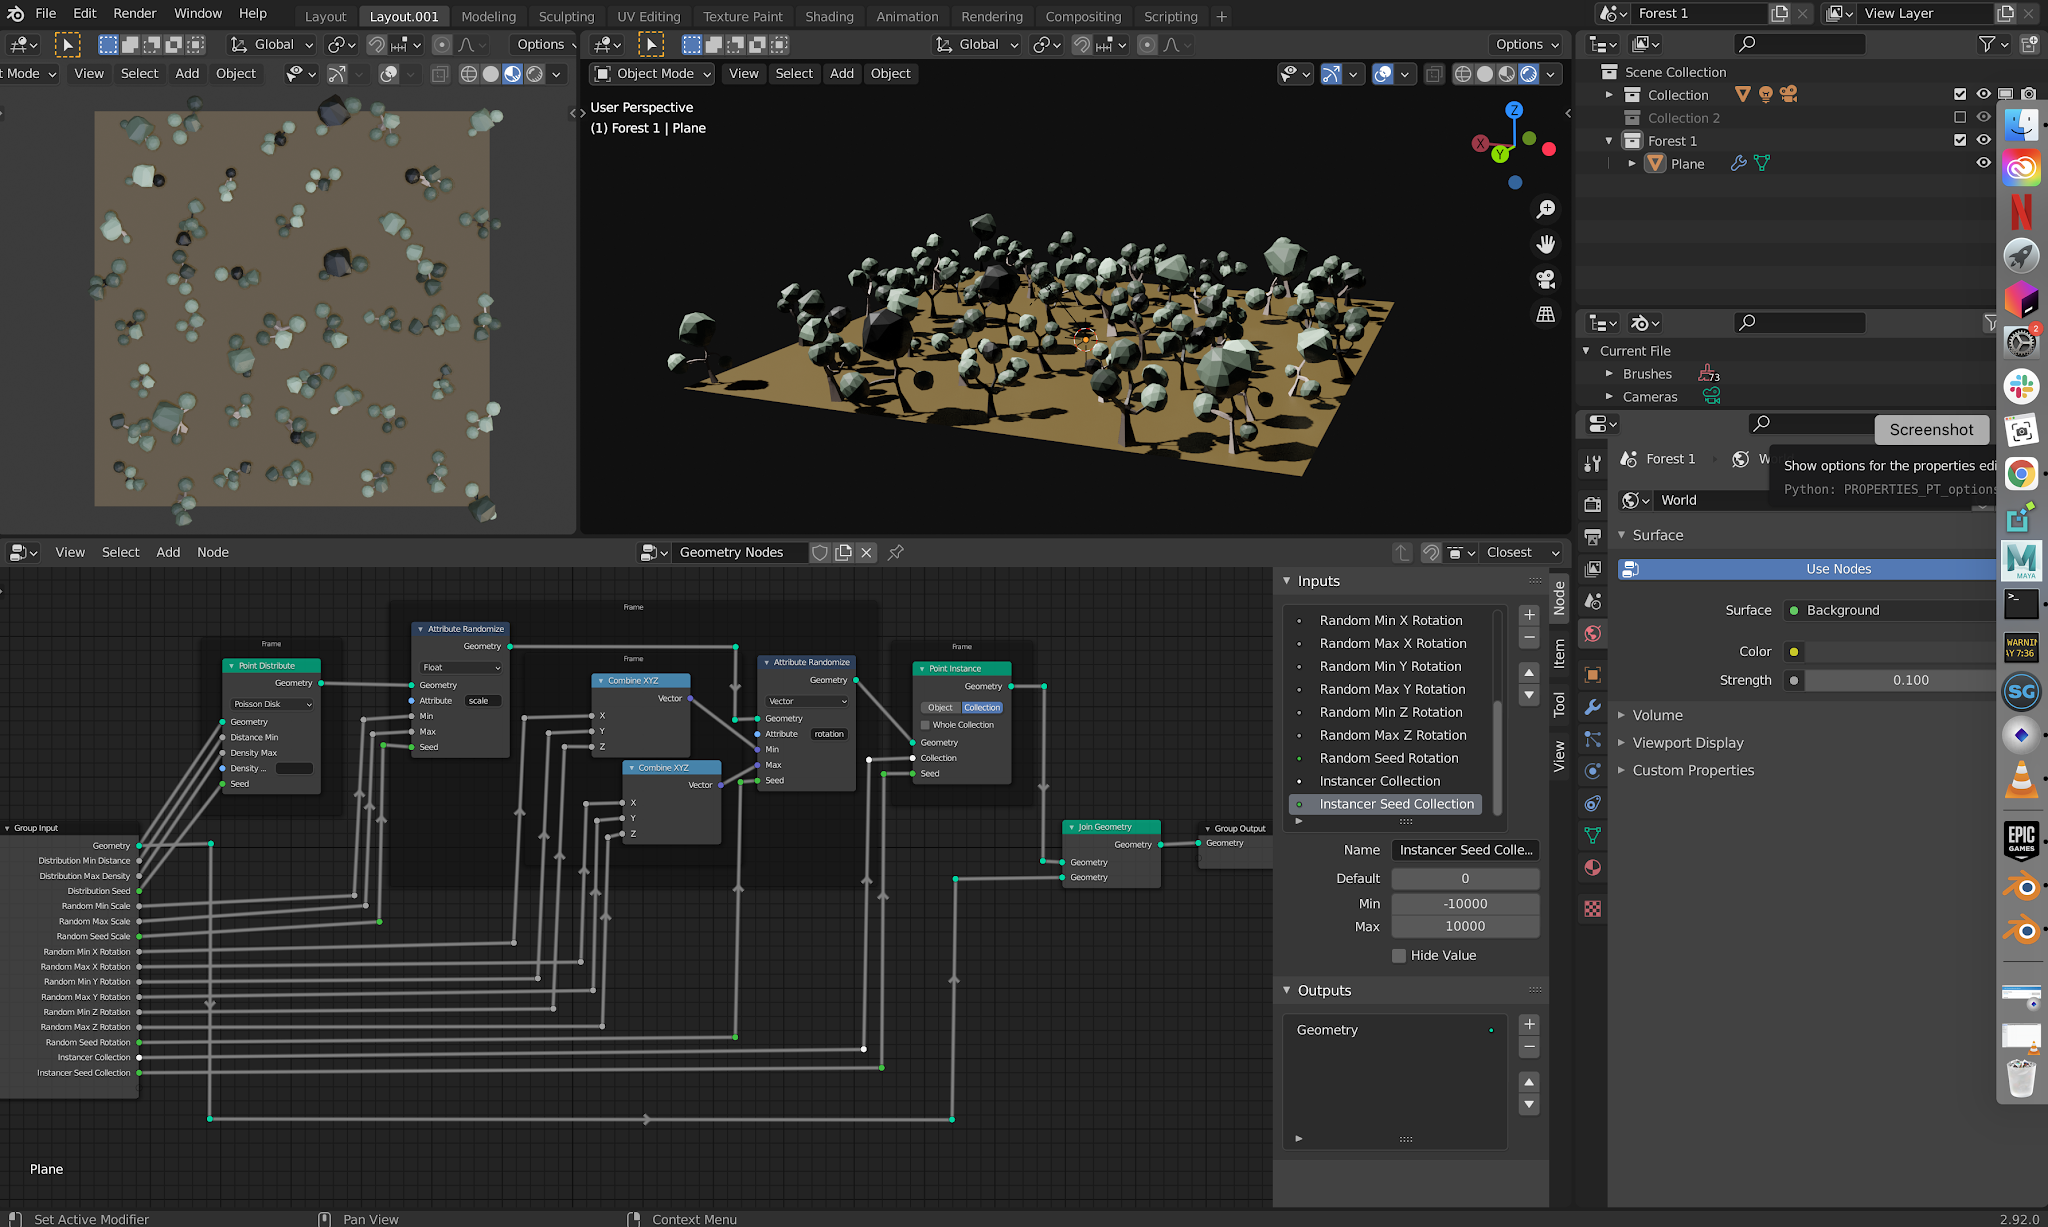This screenshot has height=1227, width=2048.
Task: Open the Render menu
Action: tap(134, 13)
